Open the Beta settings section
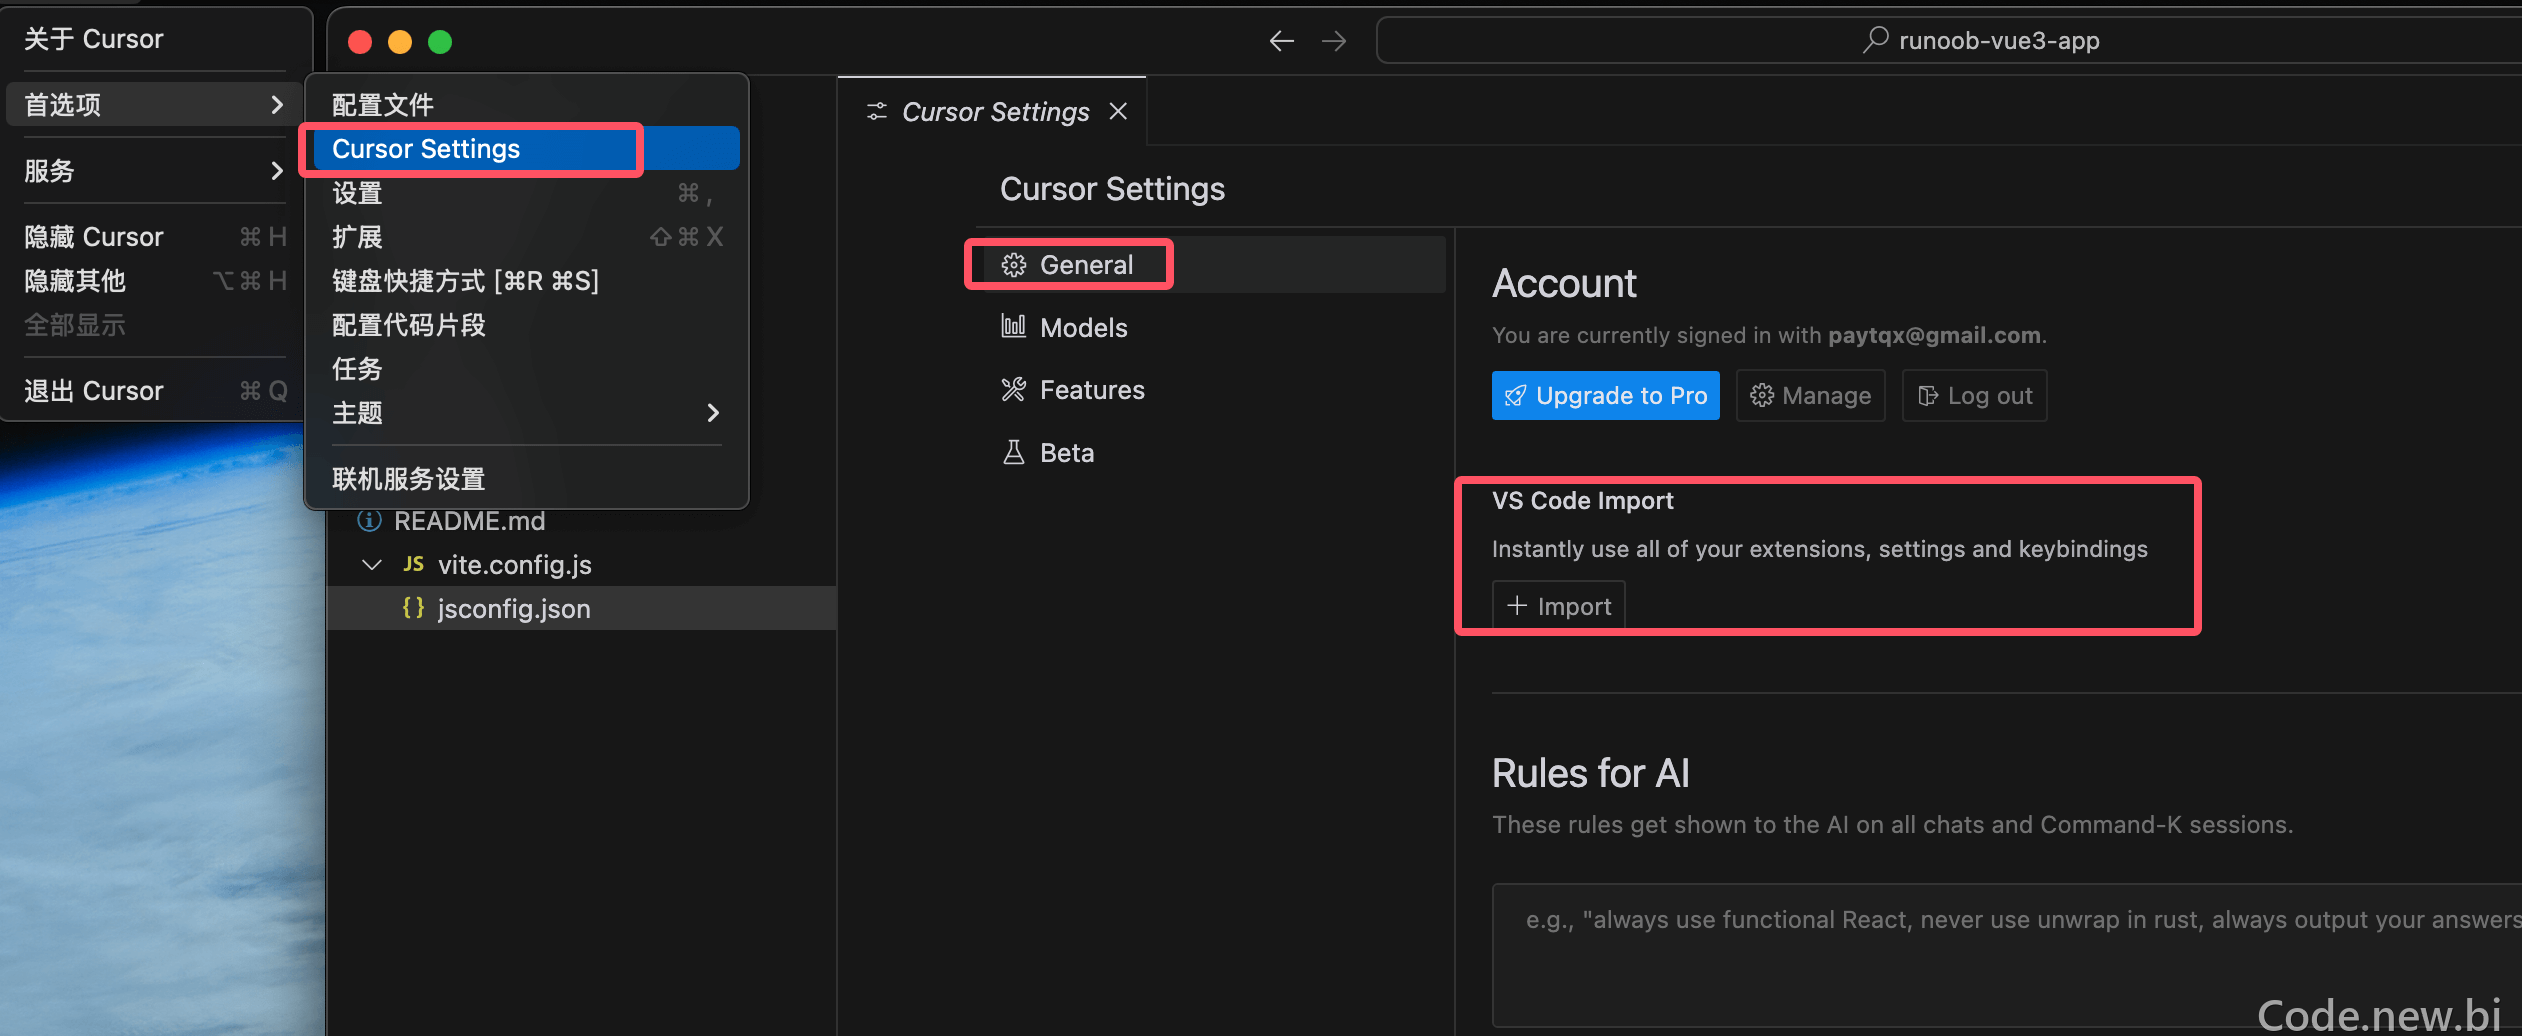 pyautogui.click(x=1210, y=453)
